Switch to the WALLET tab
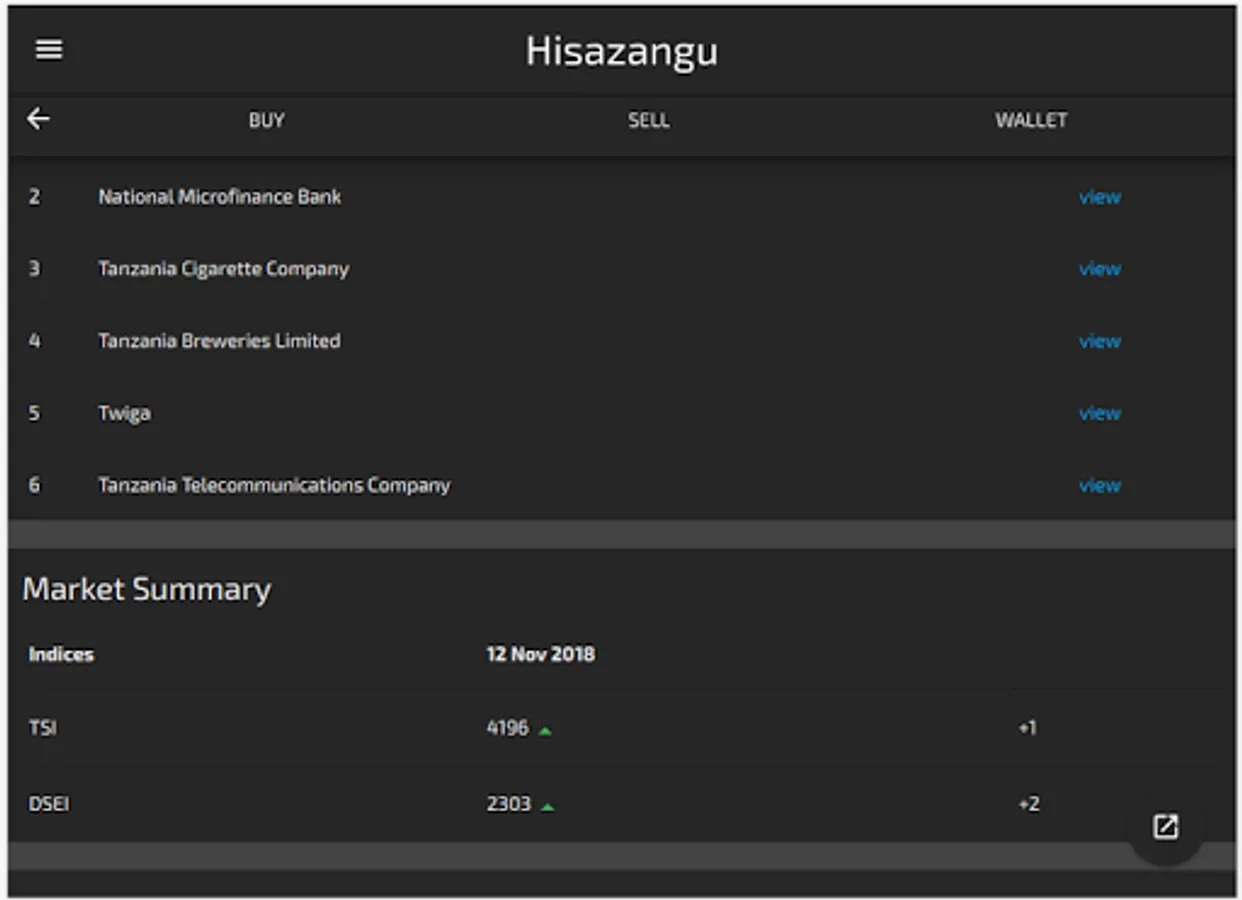Viewport: 1242px width, 900px height. pyautogui.click(x=1030, y=120)
